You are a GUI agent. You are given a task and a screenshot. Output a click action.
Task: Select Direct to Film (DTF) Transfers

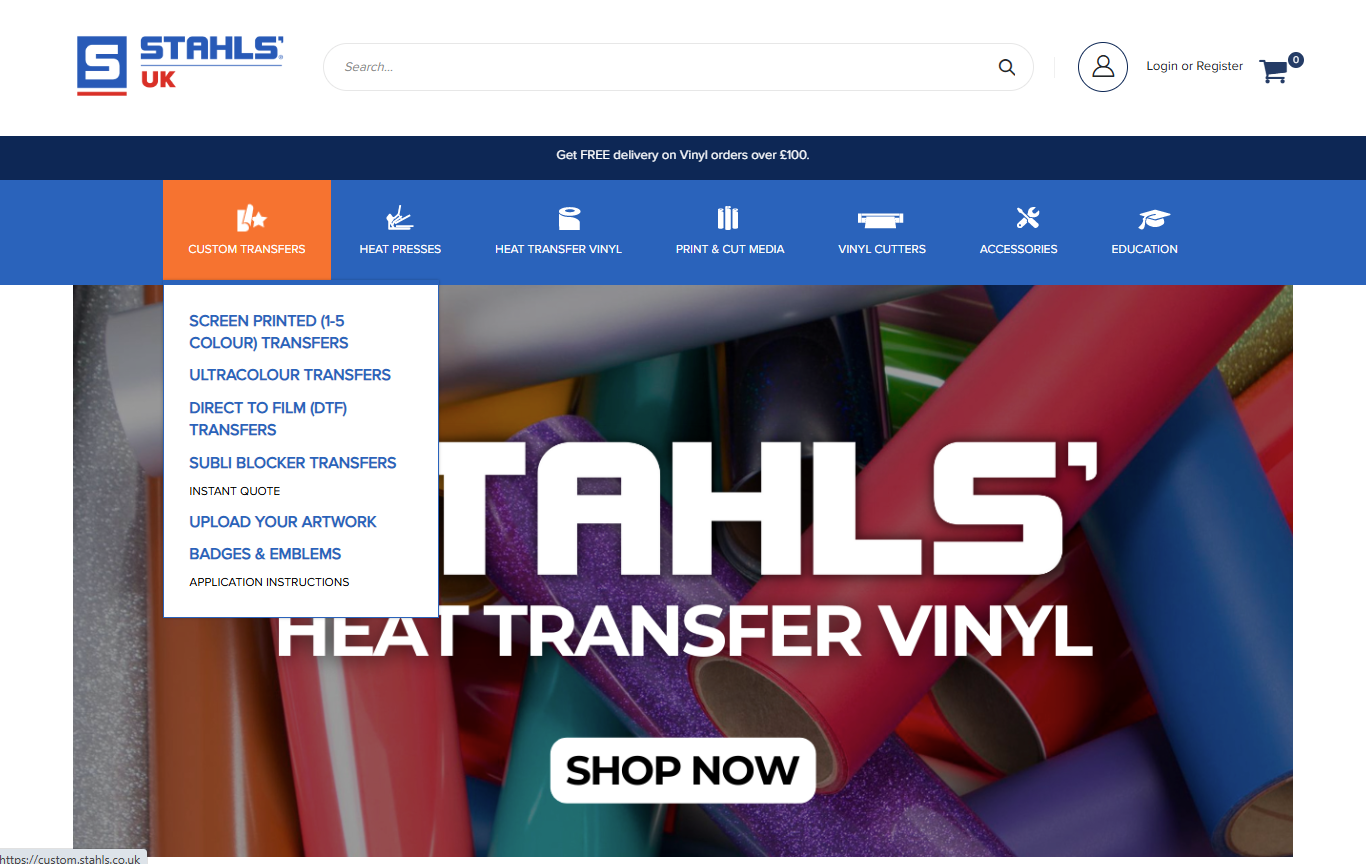268,419
